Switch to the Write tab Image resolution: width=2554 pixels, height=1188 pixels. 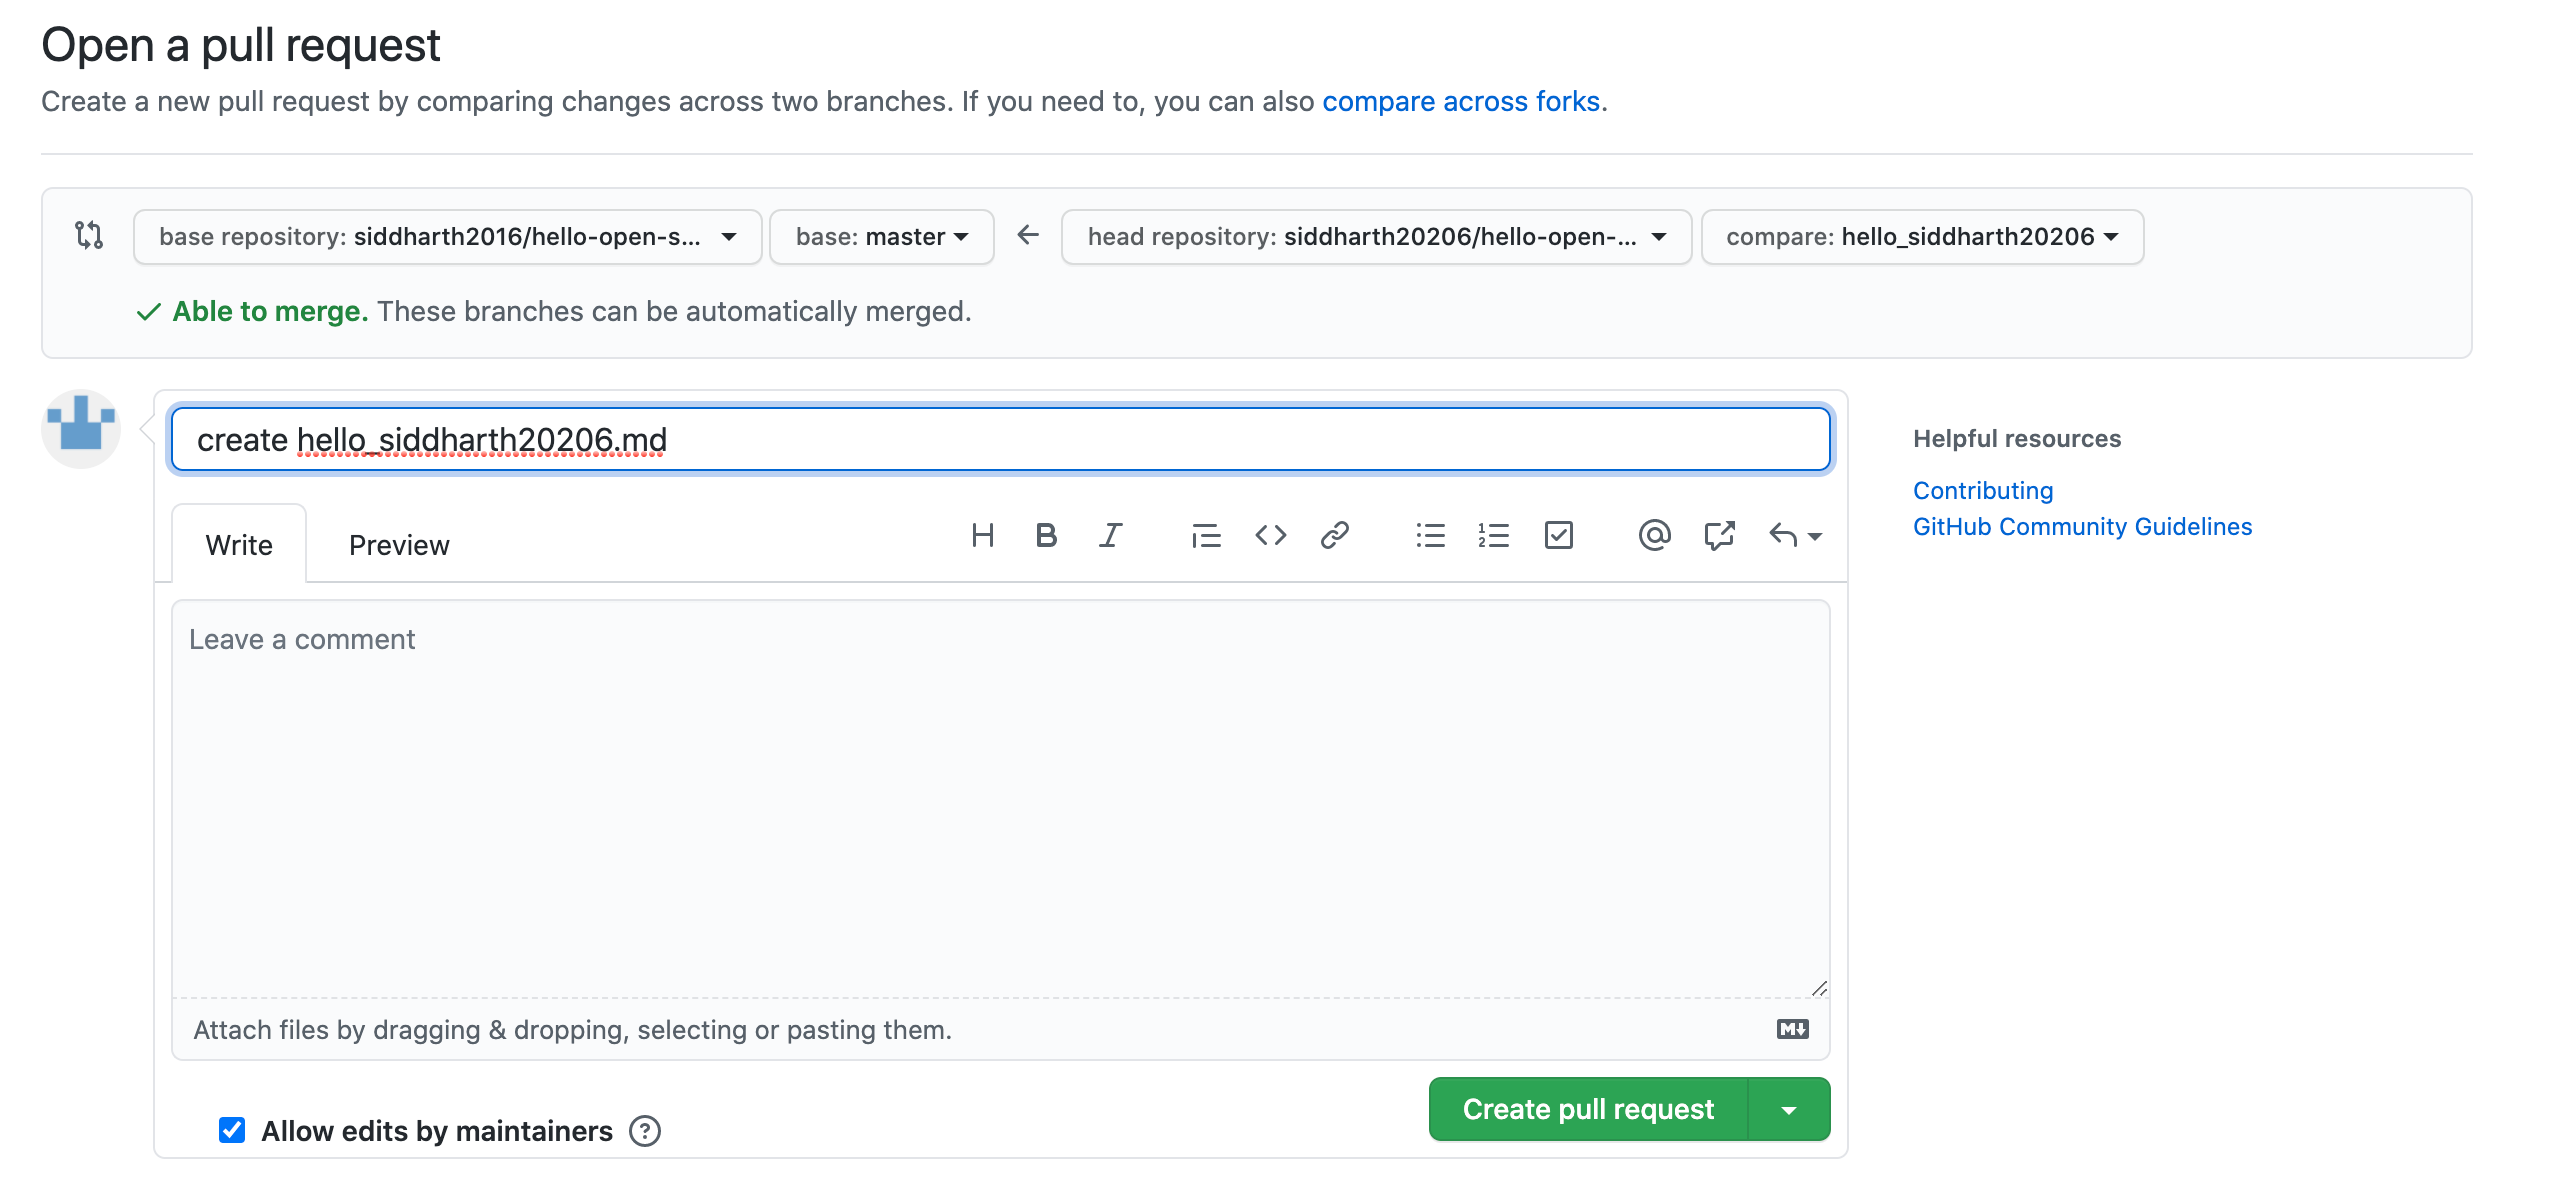pos(239,544)
